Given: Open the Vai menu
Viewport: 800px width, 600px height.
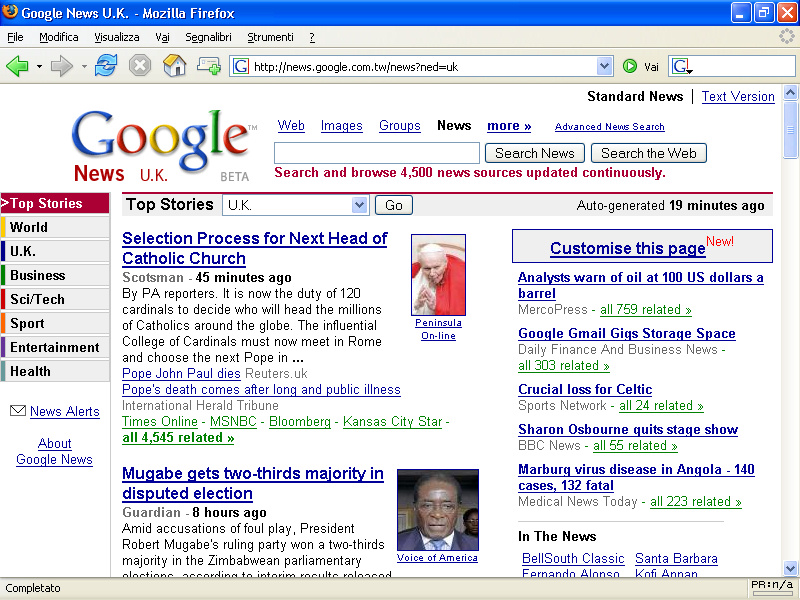Looking at the screenshot, I should pos(162,37).
